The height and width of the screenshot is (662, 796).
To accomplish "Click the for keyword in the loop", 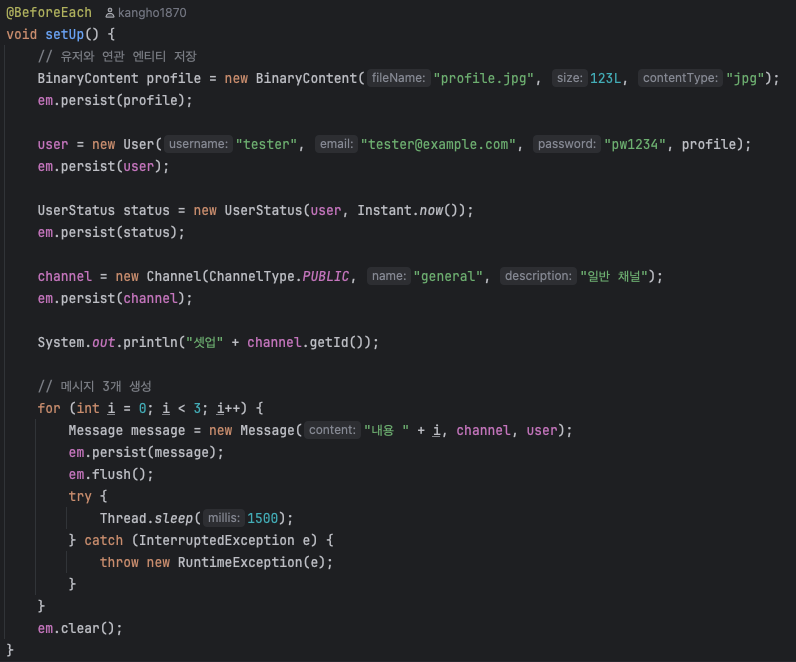I will [49, 408].
